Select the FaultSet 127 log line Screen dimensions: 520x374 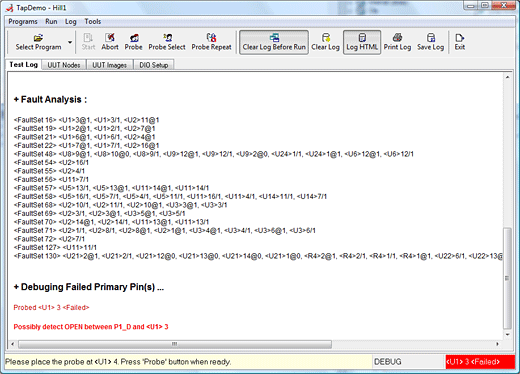tap(55, 247)
